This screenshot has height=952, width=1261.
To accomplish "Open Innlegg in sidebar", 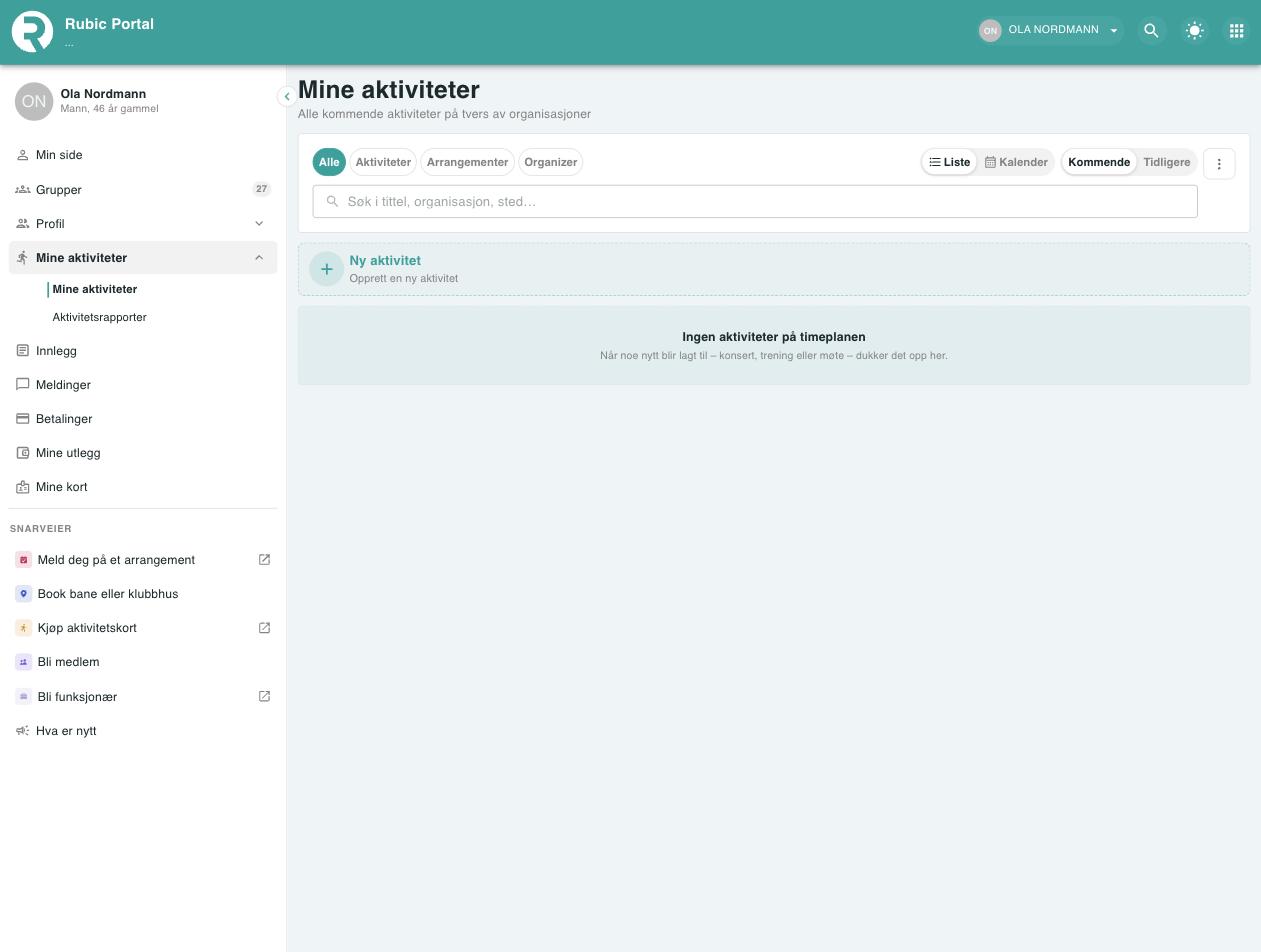I will (x=143, y=351).
